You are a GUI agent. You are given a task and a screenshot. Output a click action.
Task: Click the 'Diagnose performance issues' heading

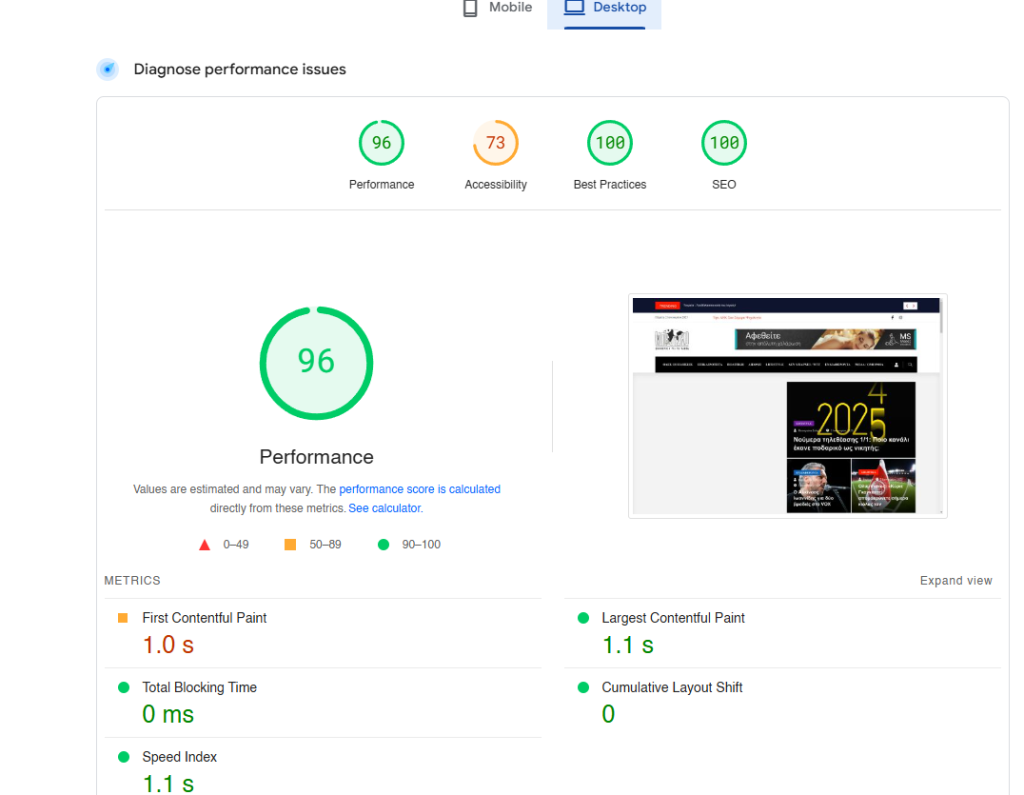pos(240,69)
